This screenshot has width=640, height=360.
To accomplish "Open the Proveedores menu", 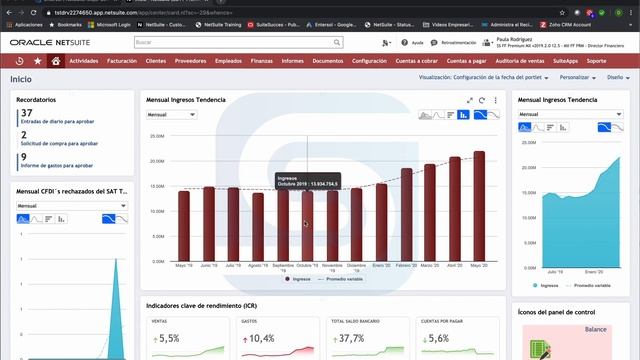I will tap(190, 61).
